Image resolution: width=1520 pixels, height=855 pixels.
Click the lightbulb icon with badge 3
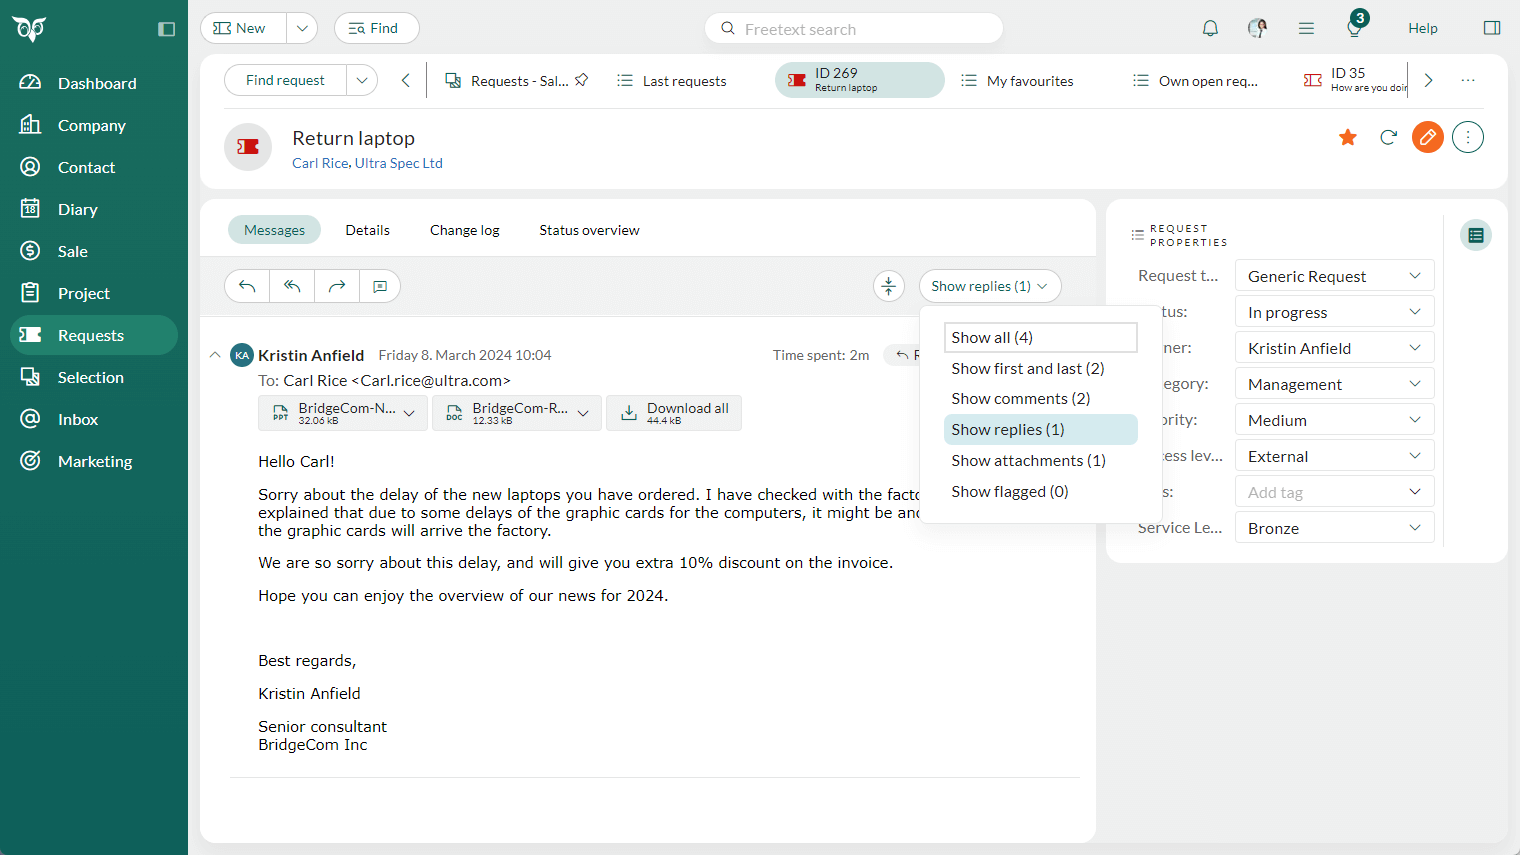(x=1354, y=28)
